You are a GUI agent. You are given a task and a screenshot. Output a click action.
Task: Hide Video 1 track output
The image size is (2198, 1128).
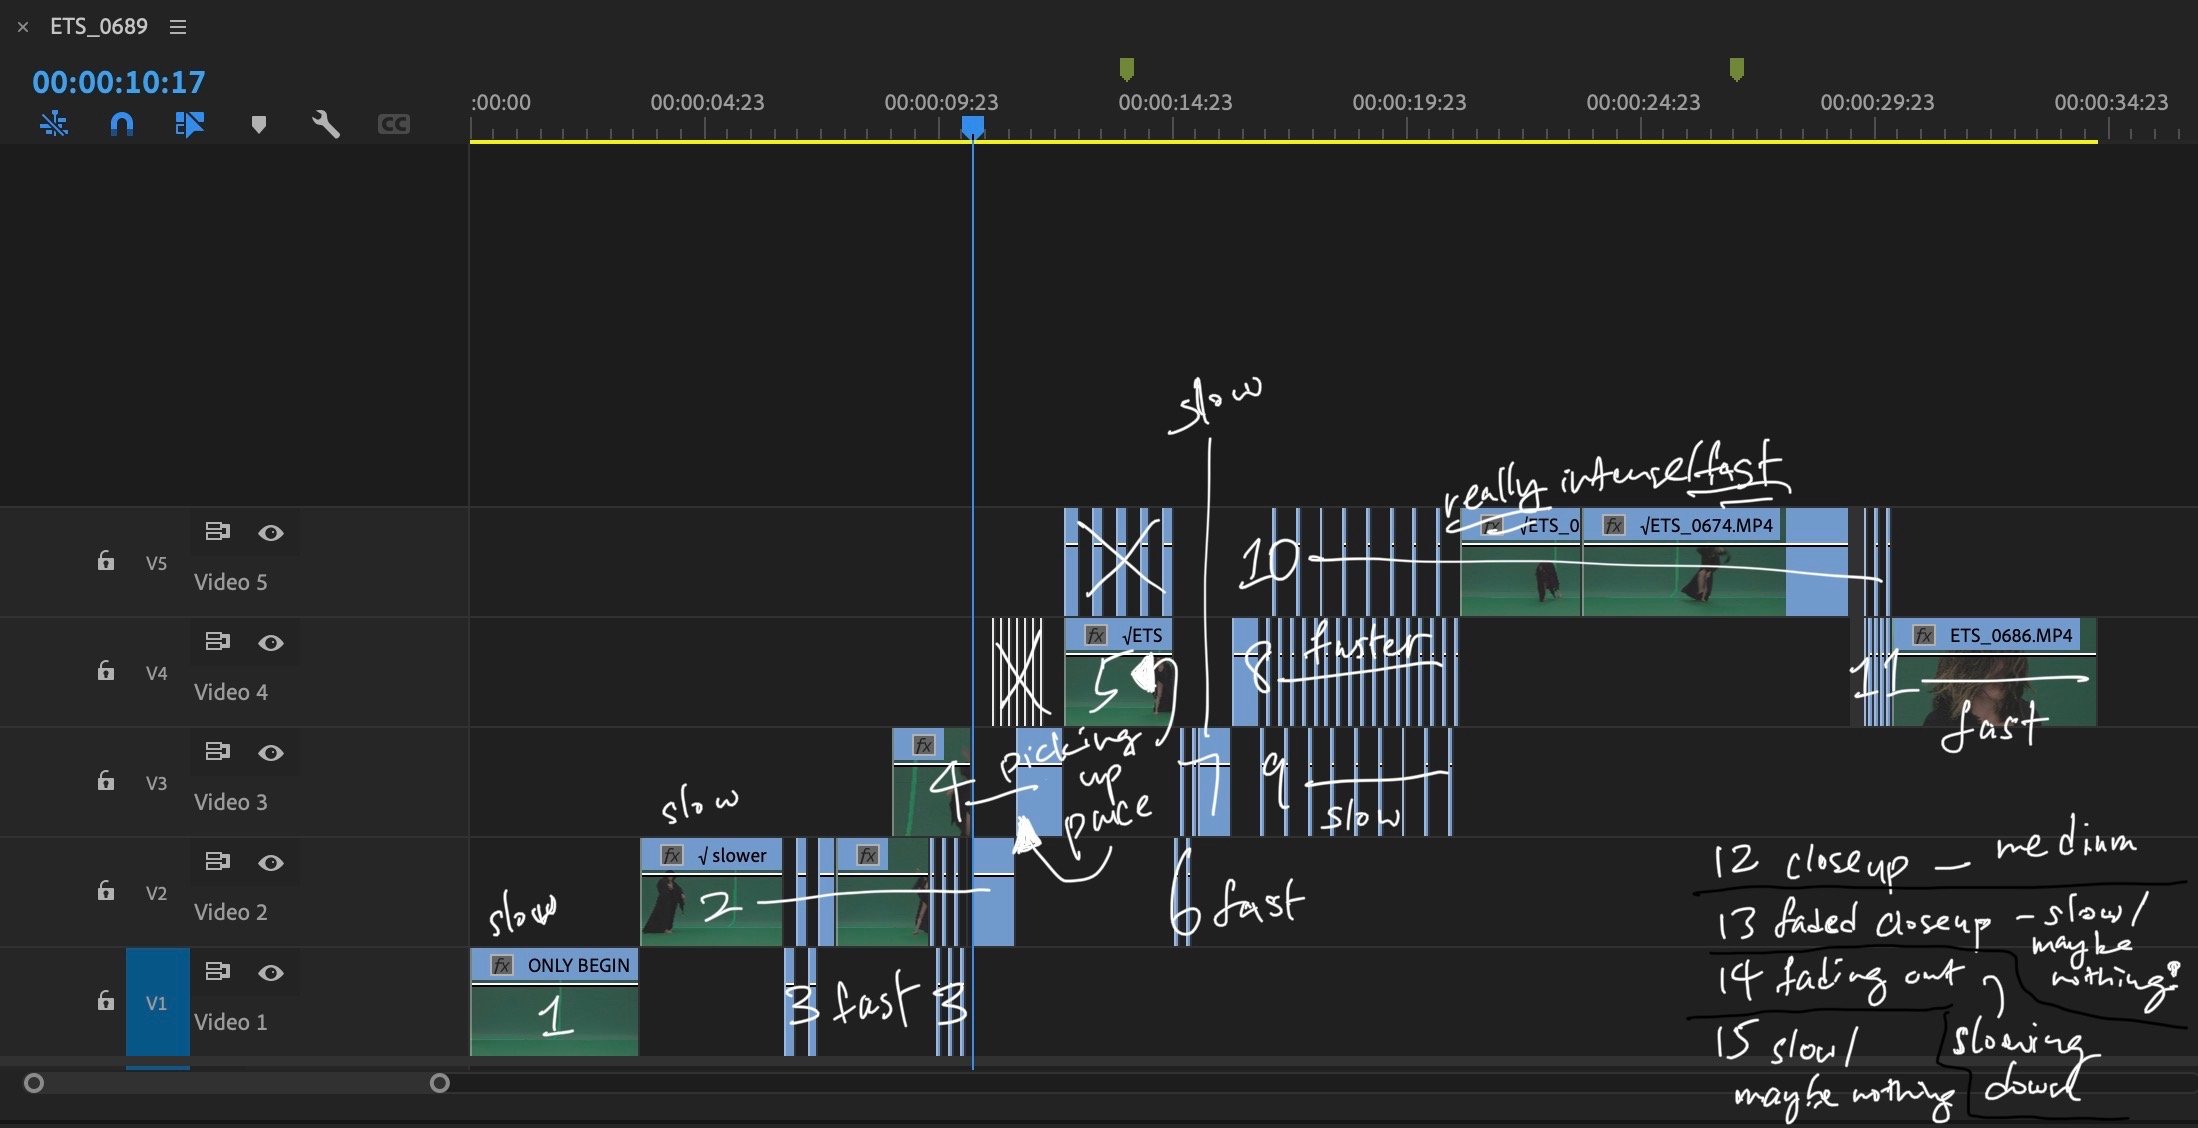pos(271,973)
